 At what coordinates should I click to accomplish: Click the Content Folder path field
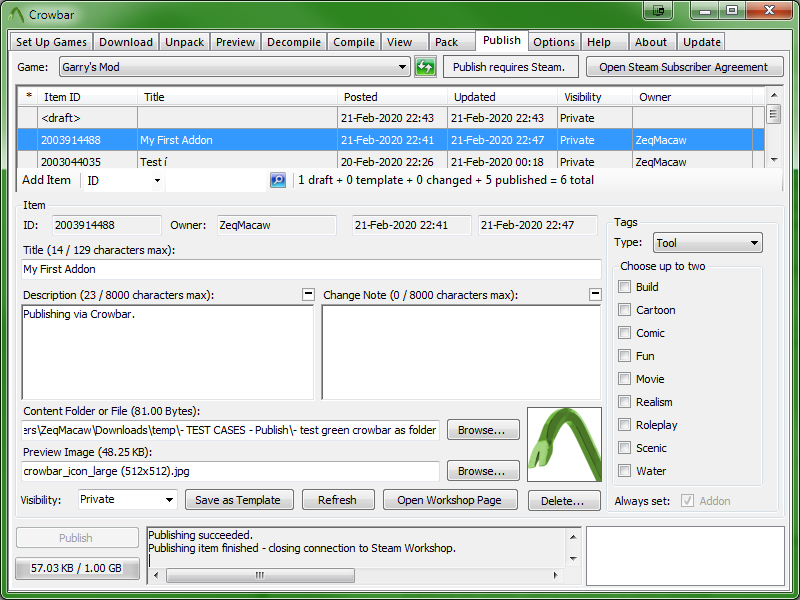(x=231, y=430)
